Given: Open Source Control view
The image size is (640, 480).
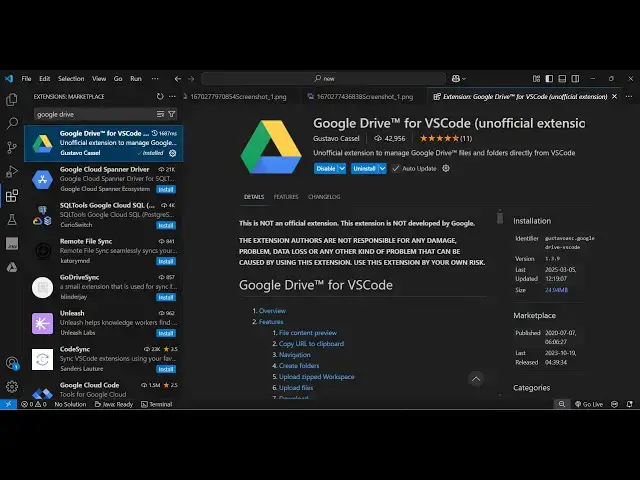Looking at the screenshot, I should [12, 147].
